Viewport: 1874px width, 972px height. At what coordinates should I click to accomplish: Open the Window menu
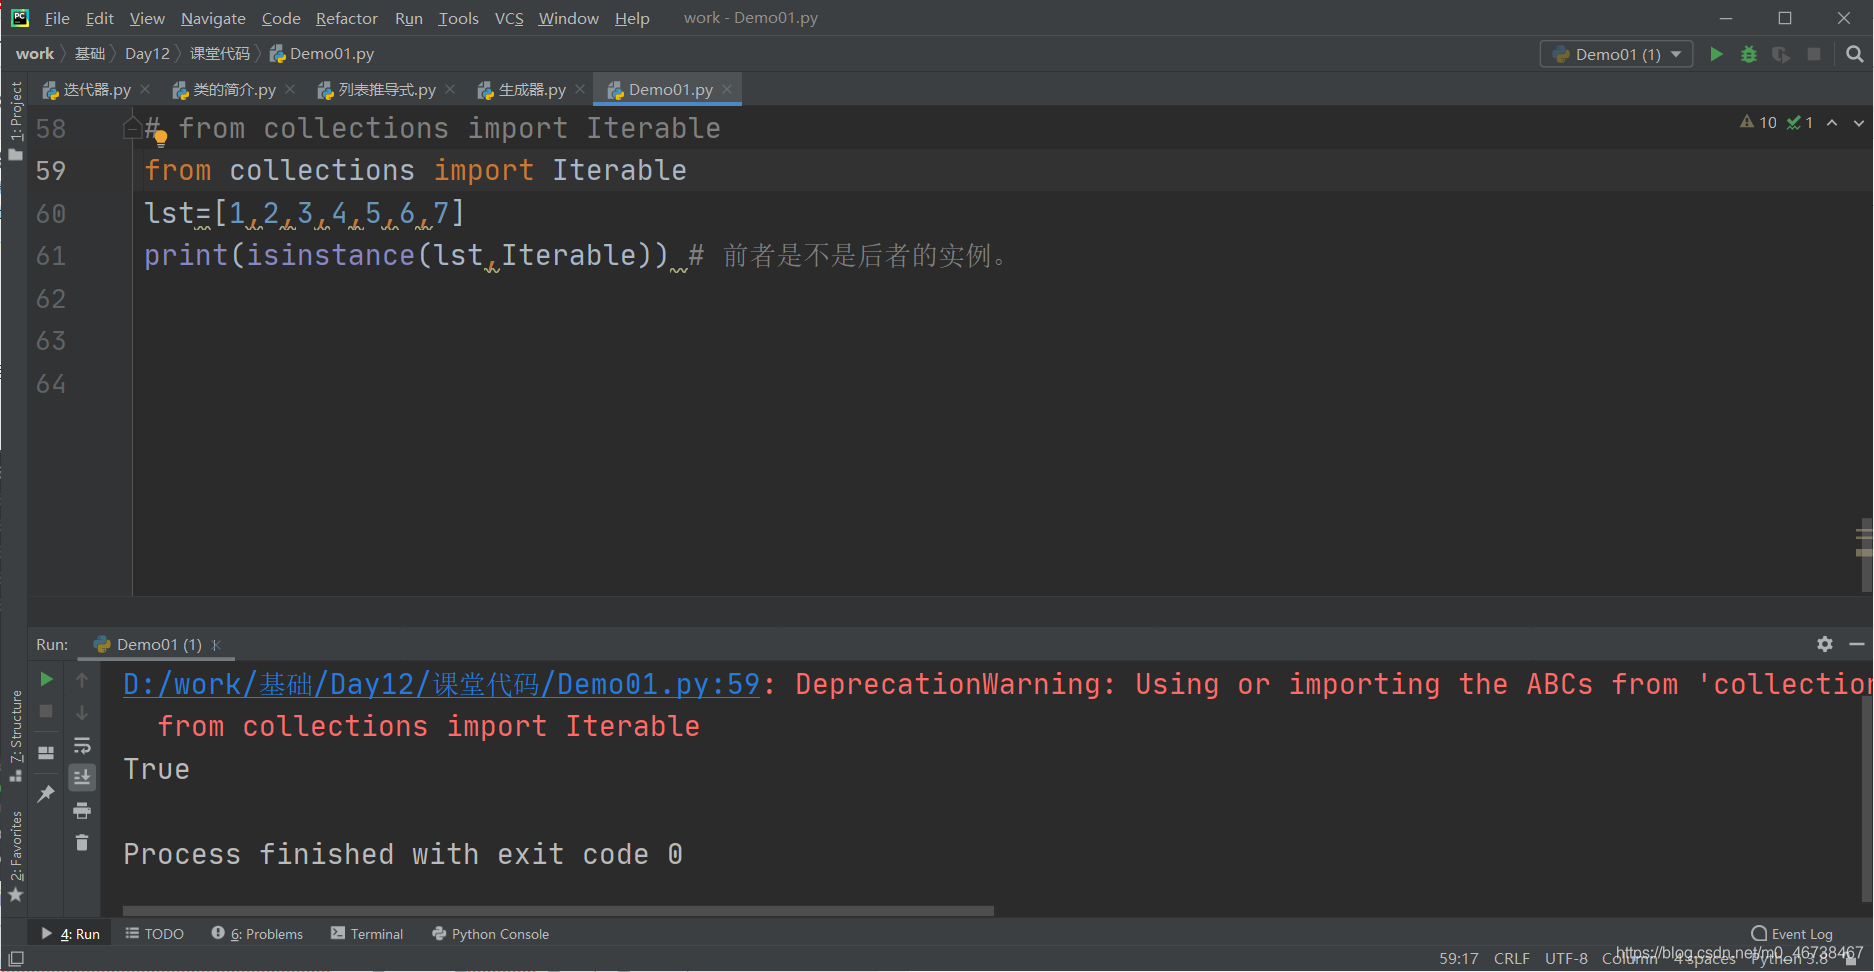click(568, 18)
